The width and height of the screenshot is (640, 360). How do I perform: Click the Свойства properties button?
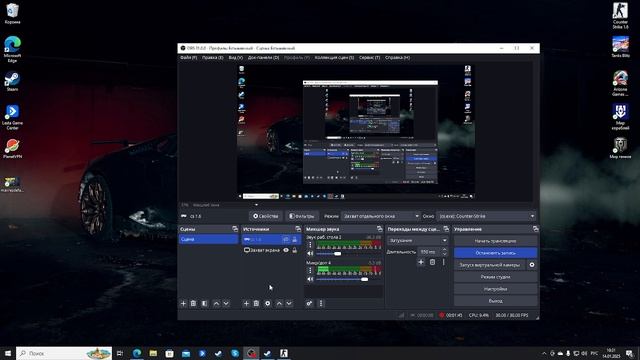tap(265, 216)
